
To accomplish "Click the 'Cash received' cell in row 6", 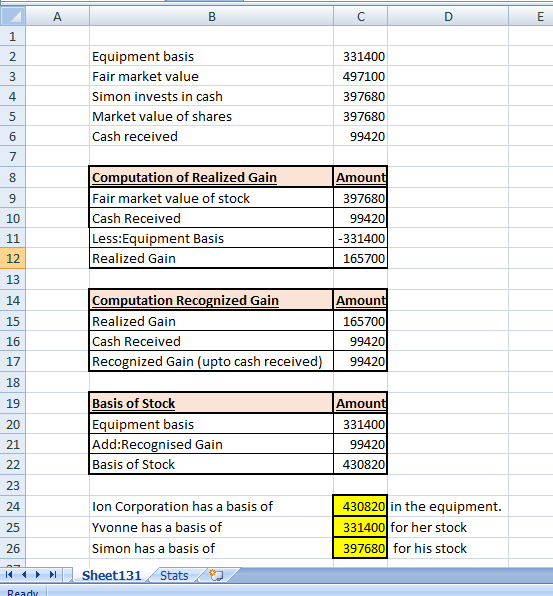I will 211,136.
